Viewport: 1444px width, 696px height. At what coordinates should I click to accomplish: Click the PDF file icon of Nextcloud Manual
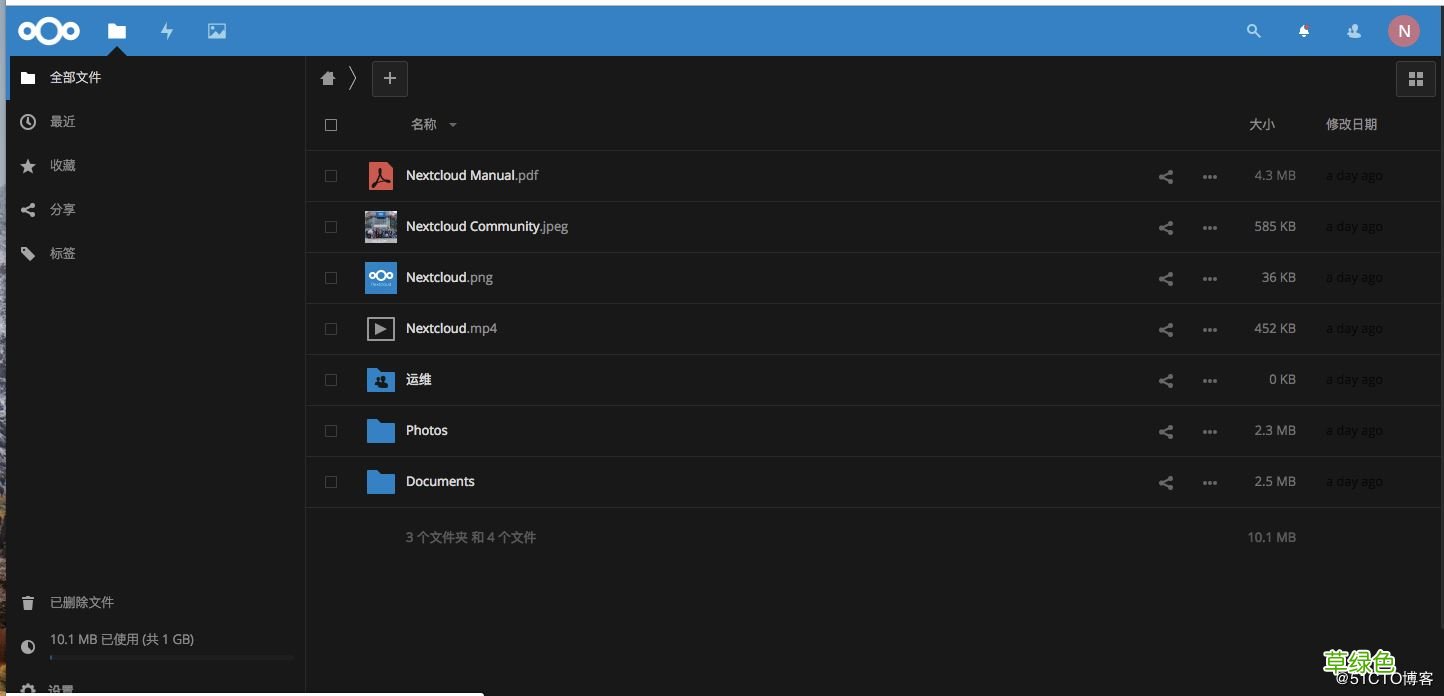(x=381, y=176)
